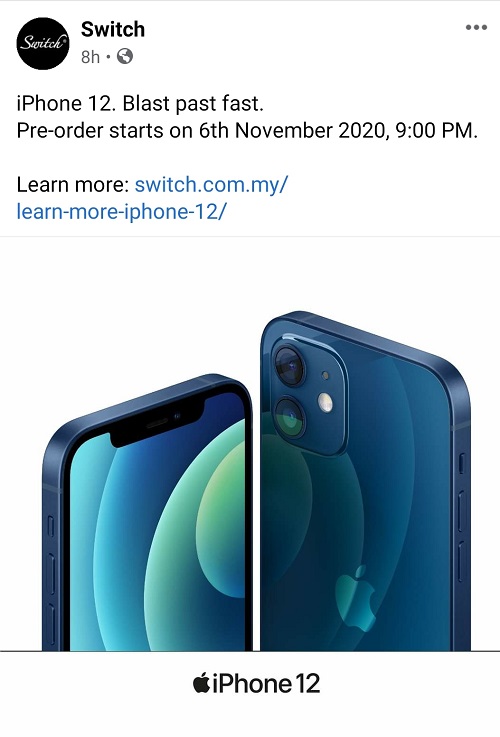Tap the Apple logo on phone back
This screenshot has height=737, width=500.
coord(356,598)
